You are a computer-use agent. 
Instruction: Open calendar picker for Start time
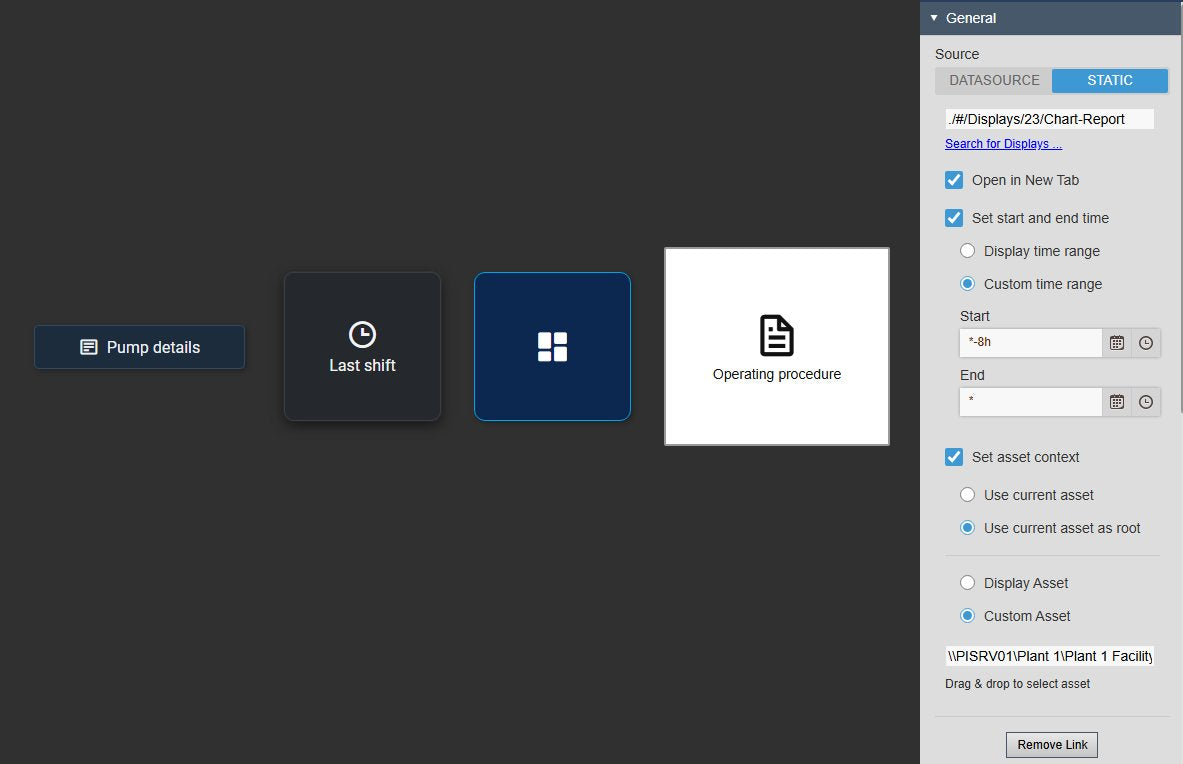coord(1117,342)
